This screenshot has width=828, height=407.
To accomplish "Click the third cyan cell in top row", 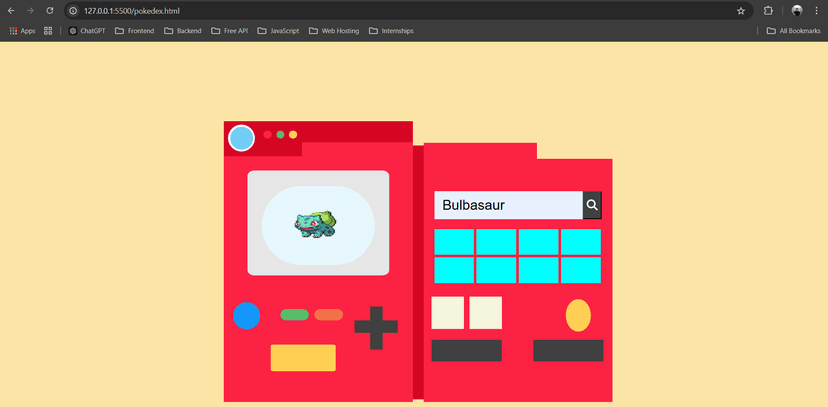I will pyautogui.click(x=539, y=242).
